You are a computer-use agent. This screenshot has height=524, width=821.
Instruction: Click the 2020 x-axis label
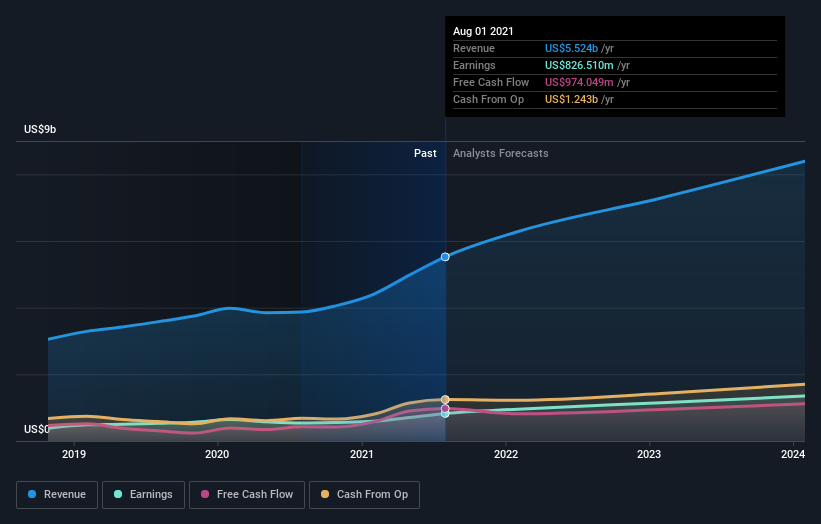point(217,454)
